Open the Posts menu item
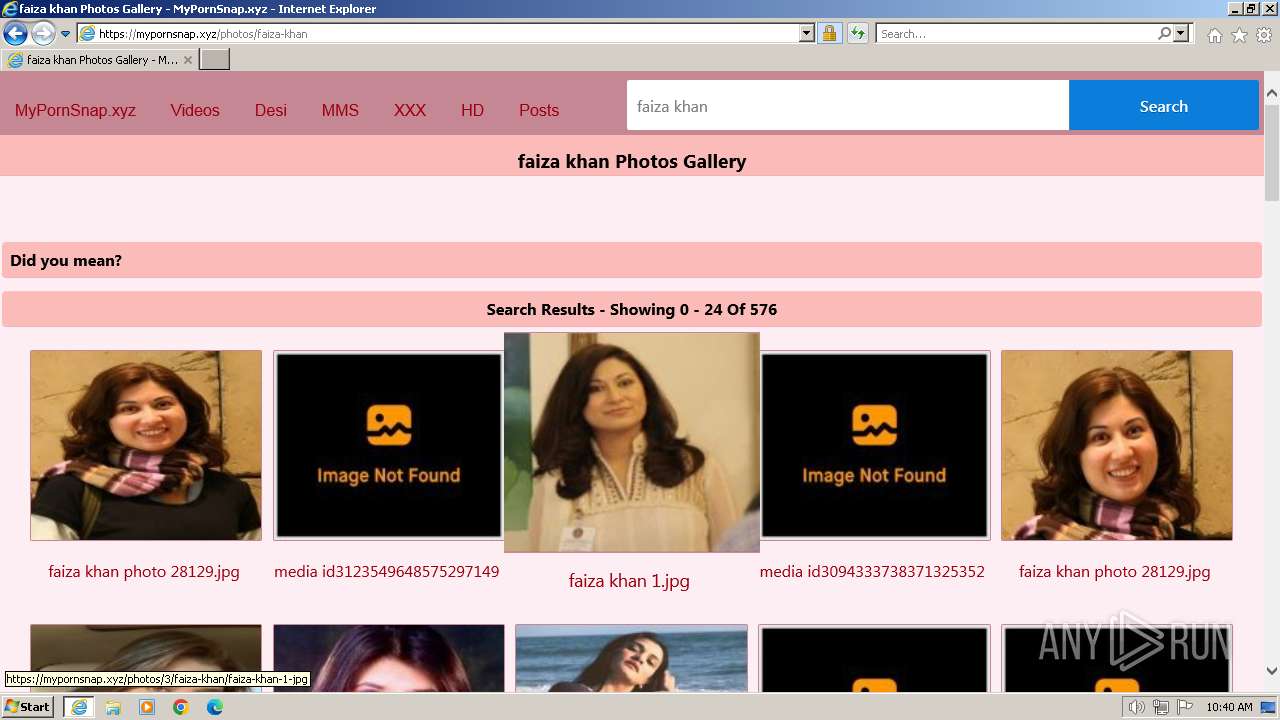 (x=539, y=111)
